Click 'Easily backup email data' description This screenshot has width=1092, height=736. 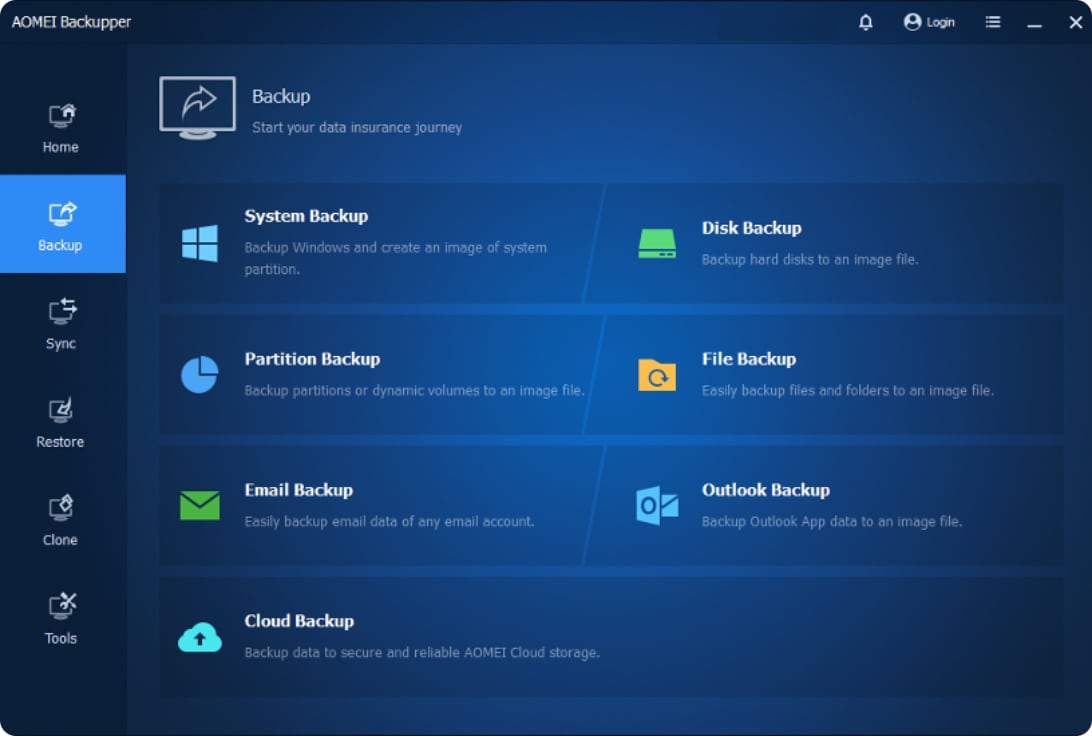(x=389, y=521)
